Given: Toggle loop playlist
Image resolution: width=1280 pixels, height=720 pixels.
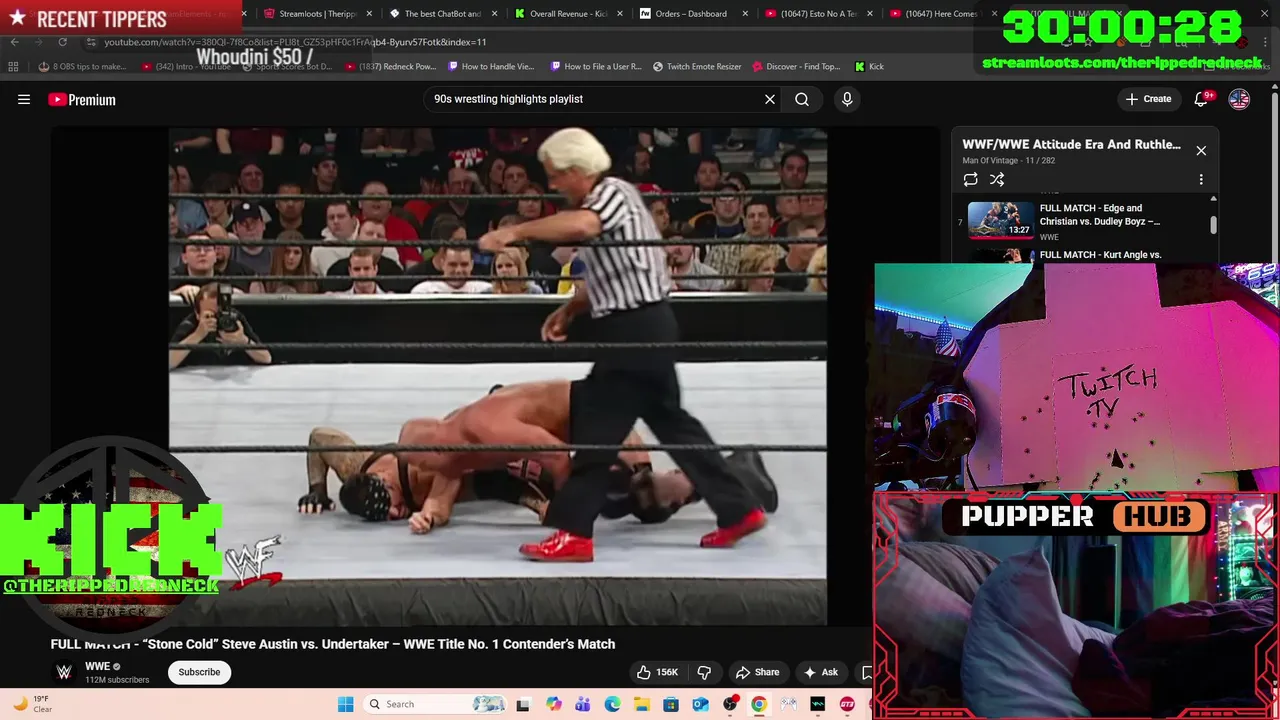Looking at the screenshot, I should [970, 179].
